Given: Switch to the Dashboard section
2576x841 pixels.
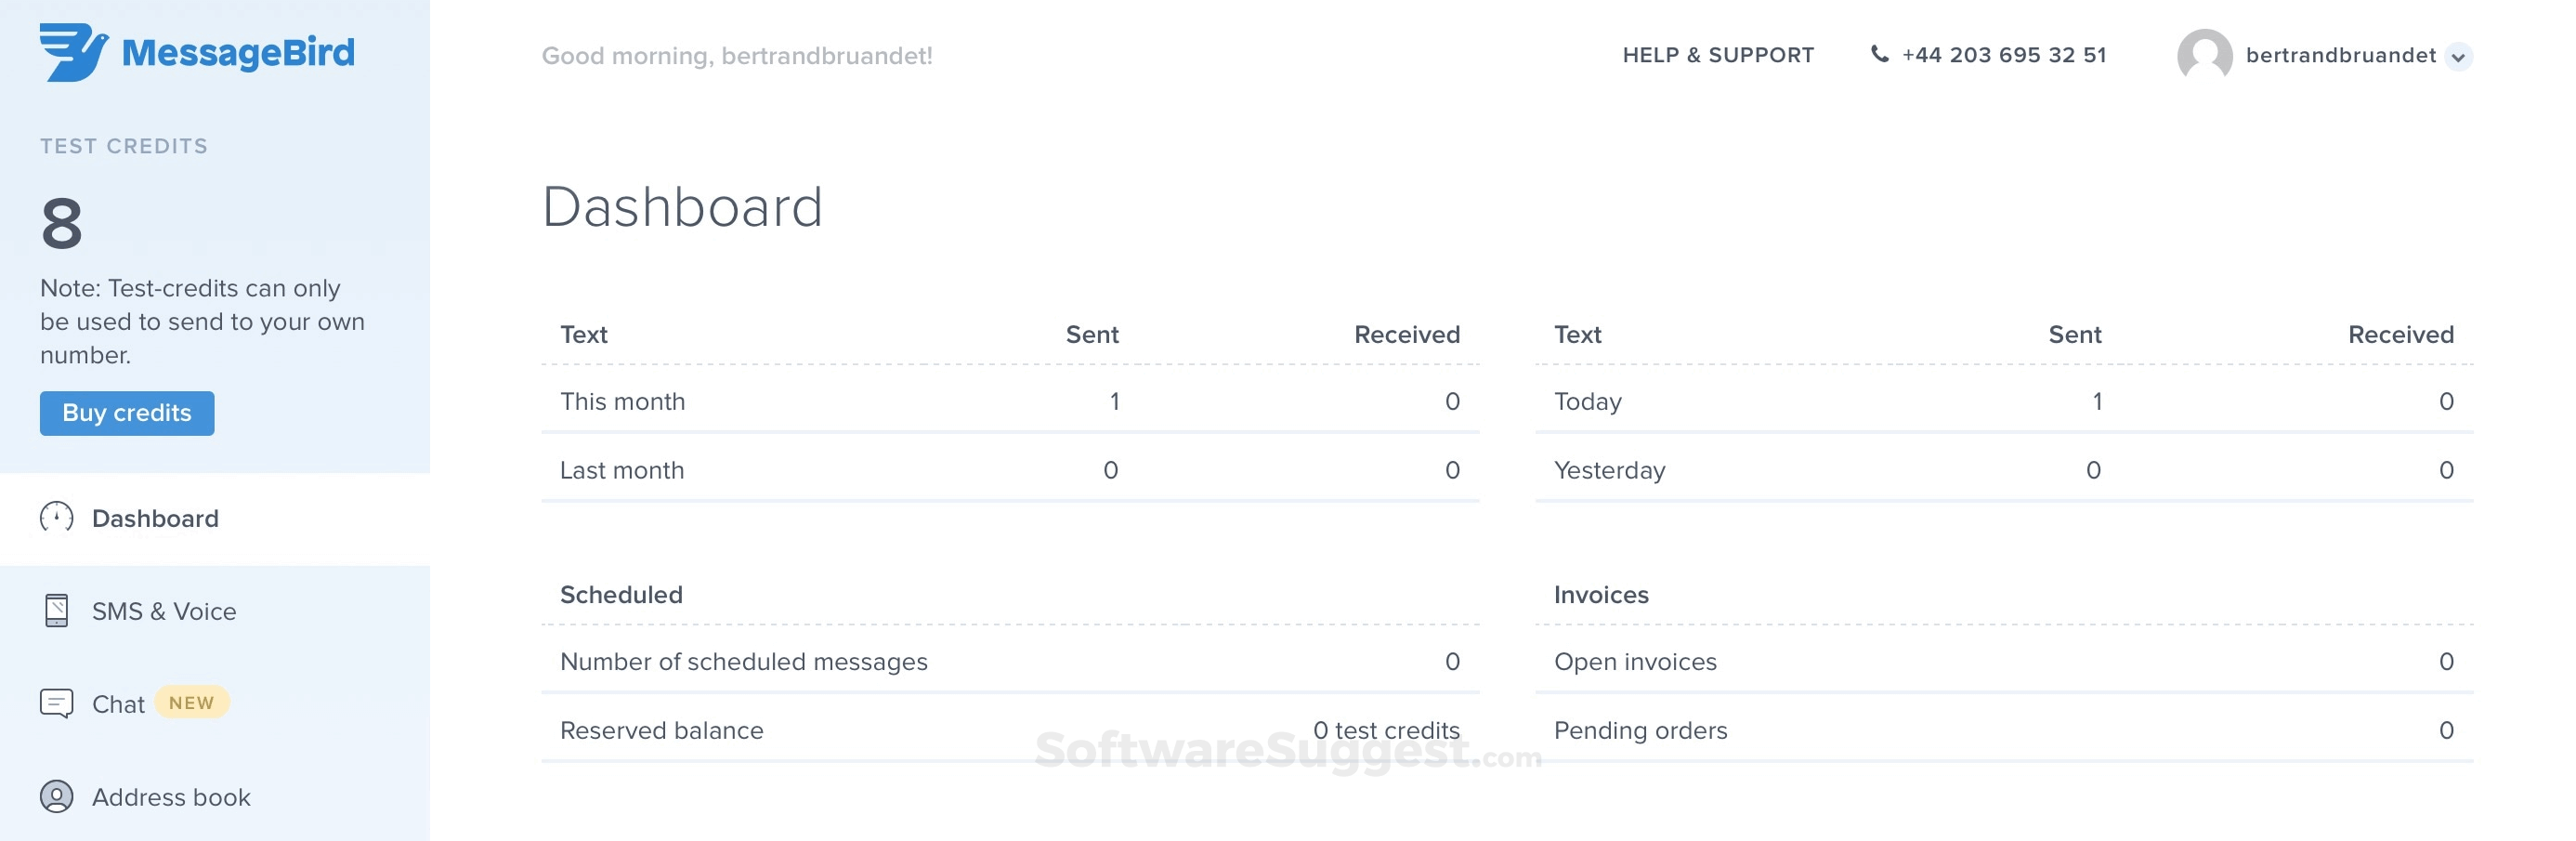Looking at the screenshot, I should (156, 518).
